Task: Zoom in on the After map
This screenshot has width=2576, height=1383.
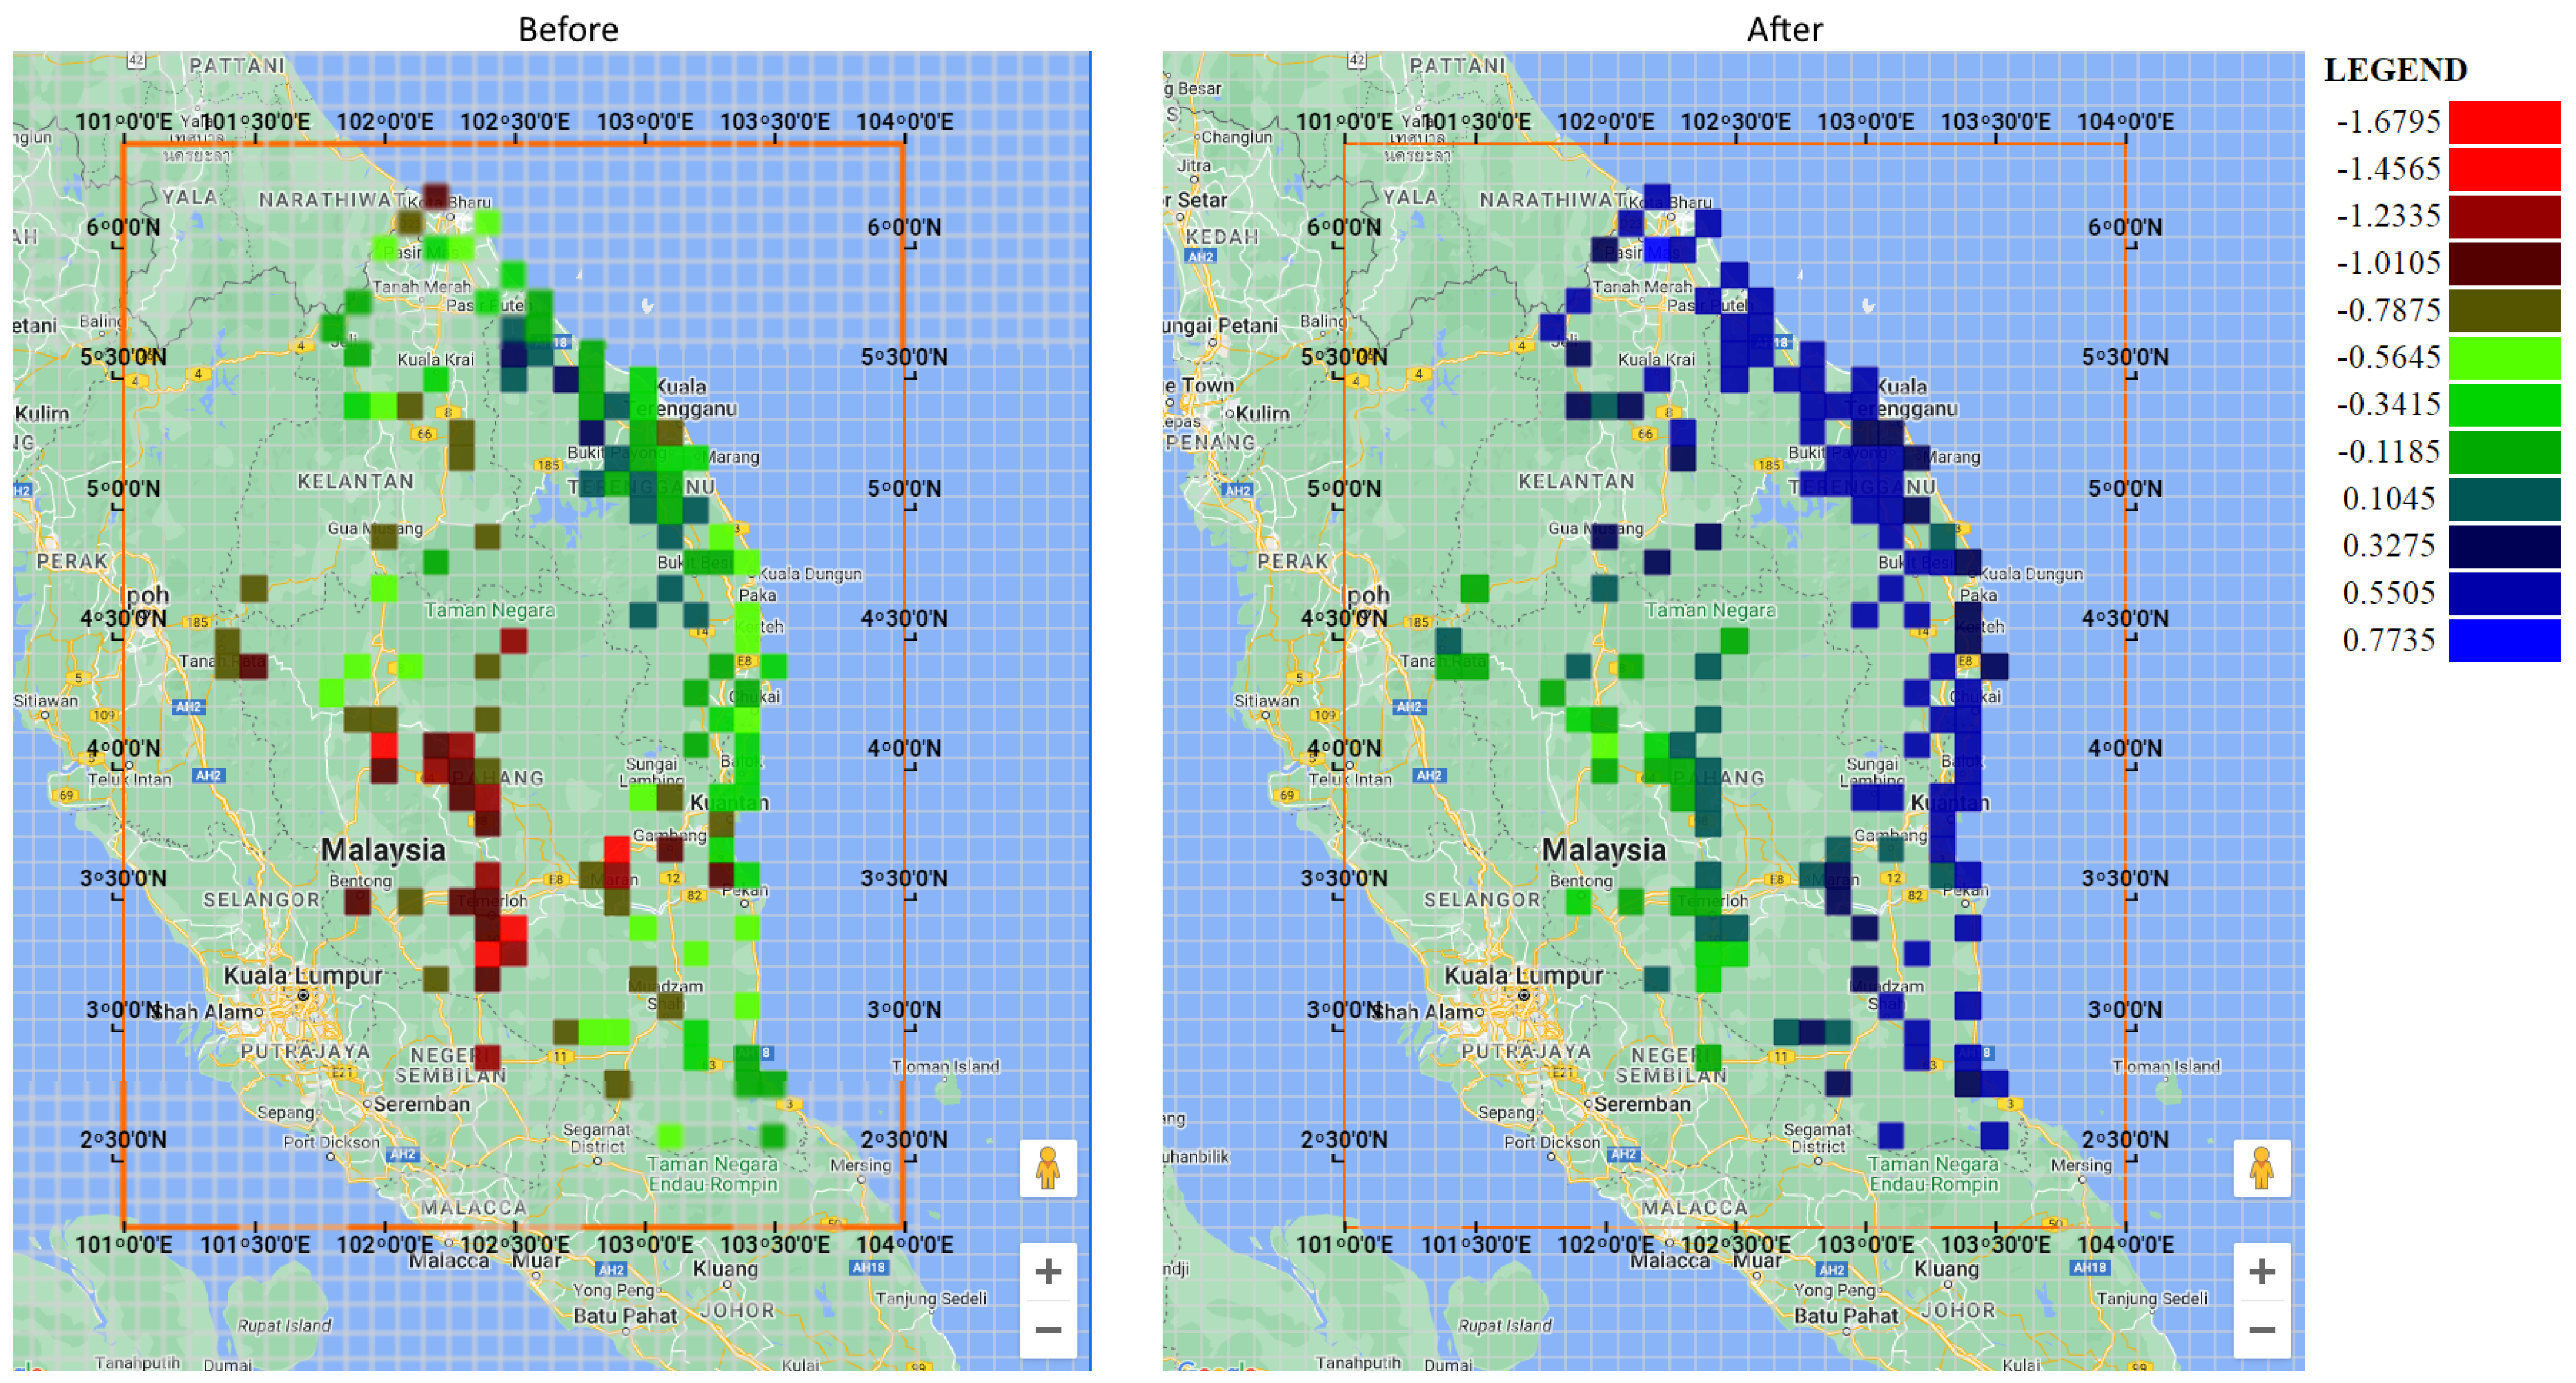Action: click(2261, 1271)
